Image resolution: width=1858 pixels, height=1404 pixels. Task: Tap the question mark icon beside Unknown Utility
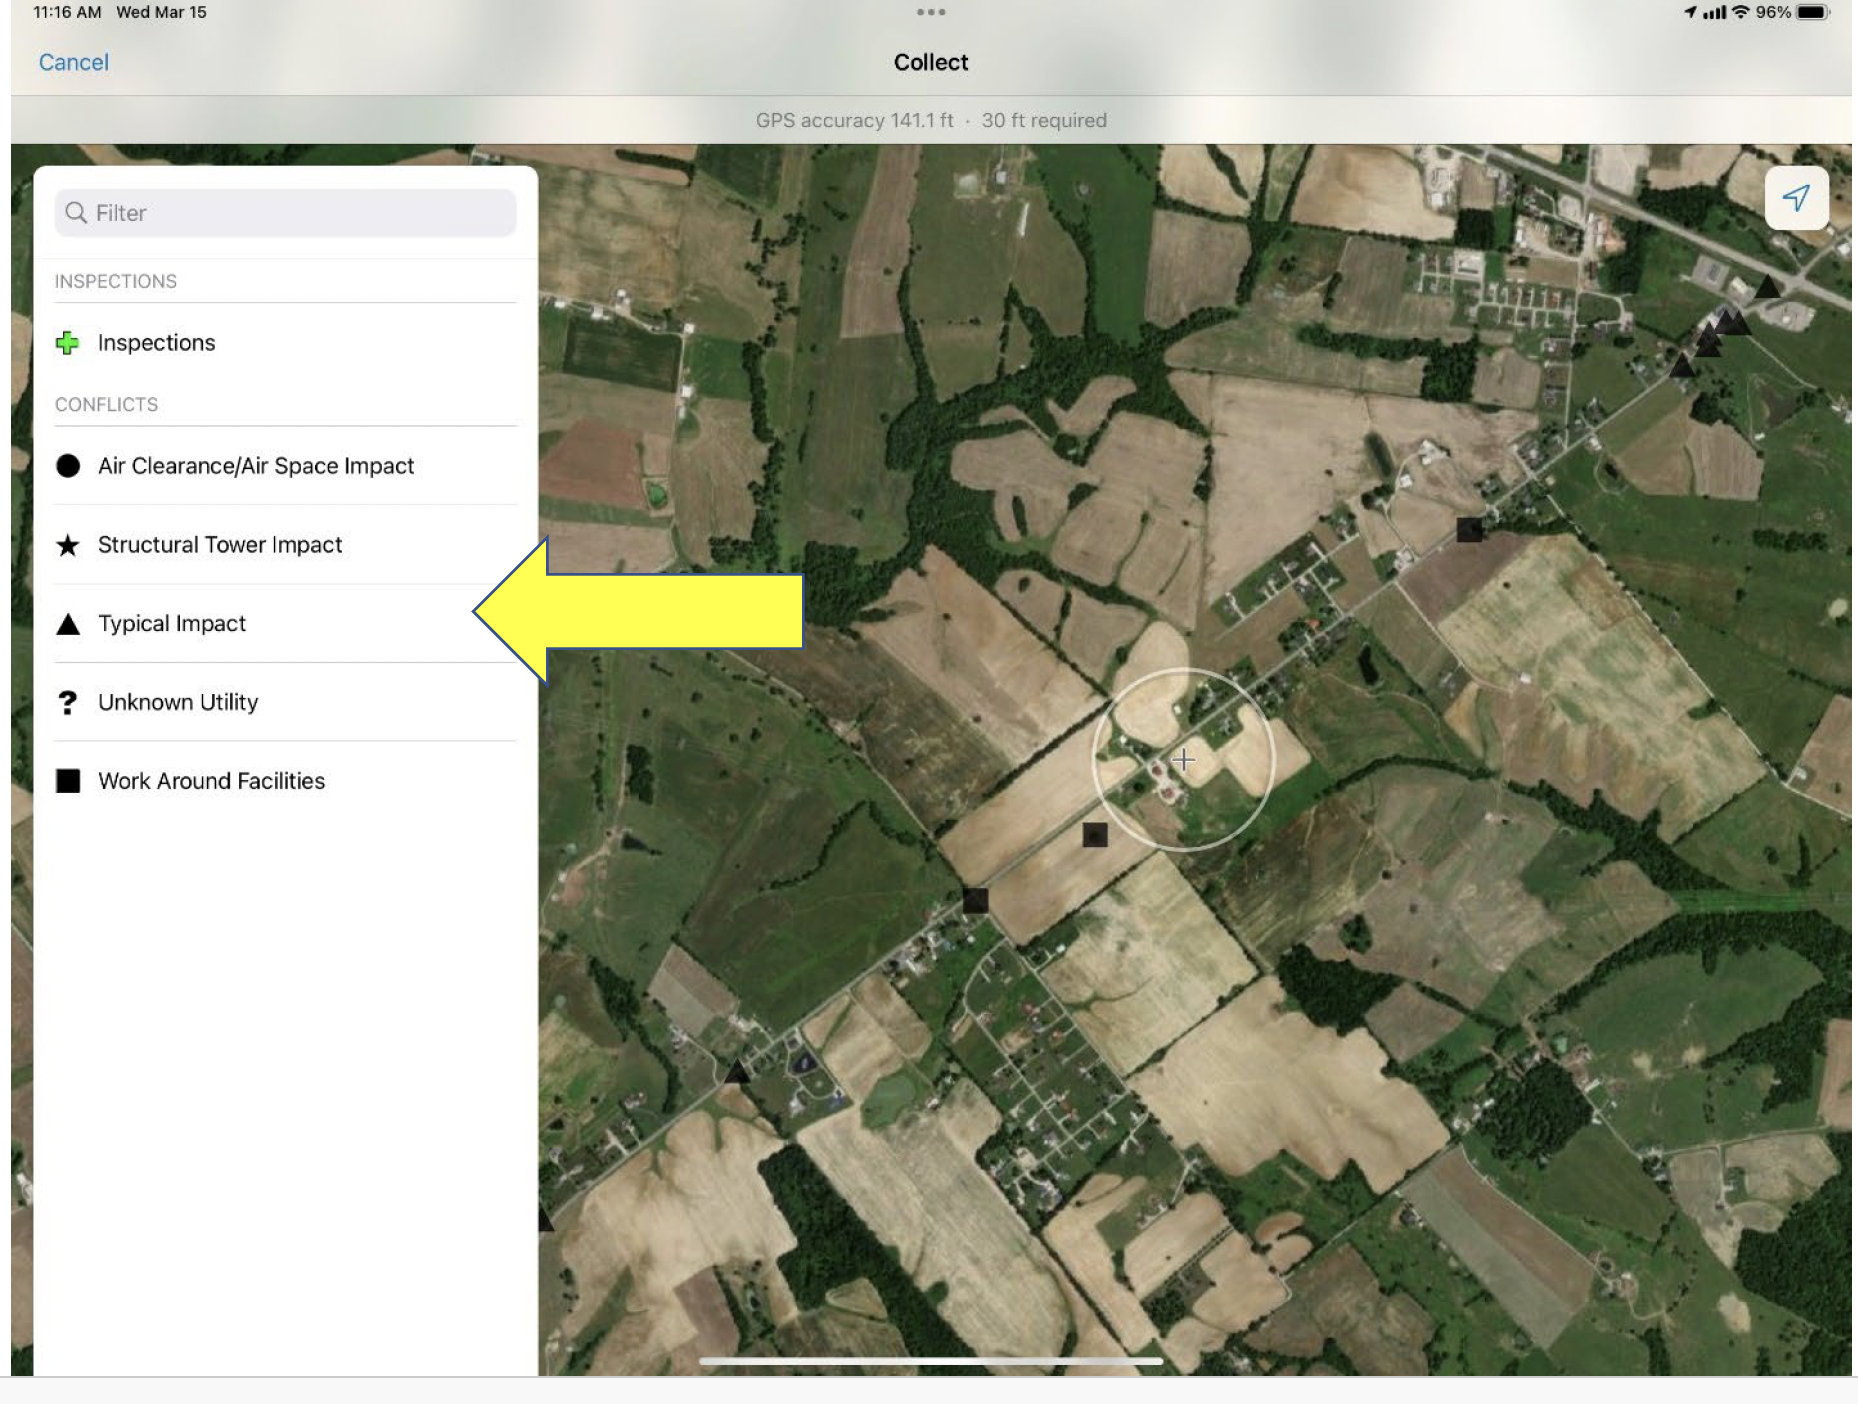coord(67,702)
